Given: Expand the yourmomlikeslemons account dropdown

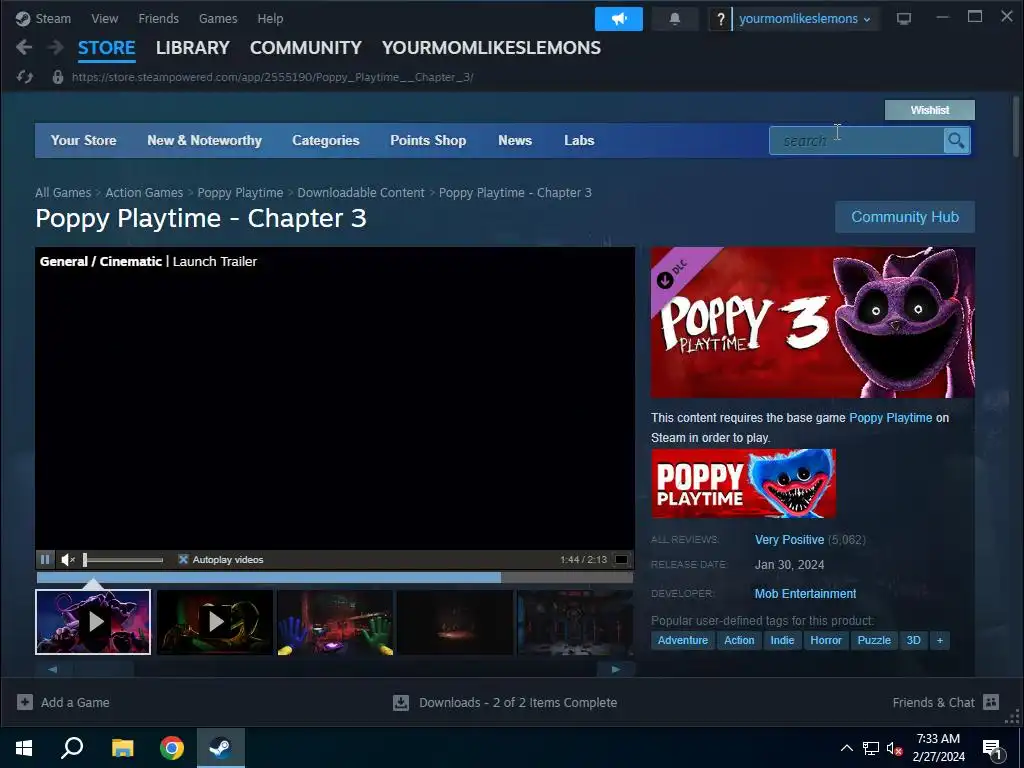Looking at the screenshot, I should 804,19.
